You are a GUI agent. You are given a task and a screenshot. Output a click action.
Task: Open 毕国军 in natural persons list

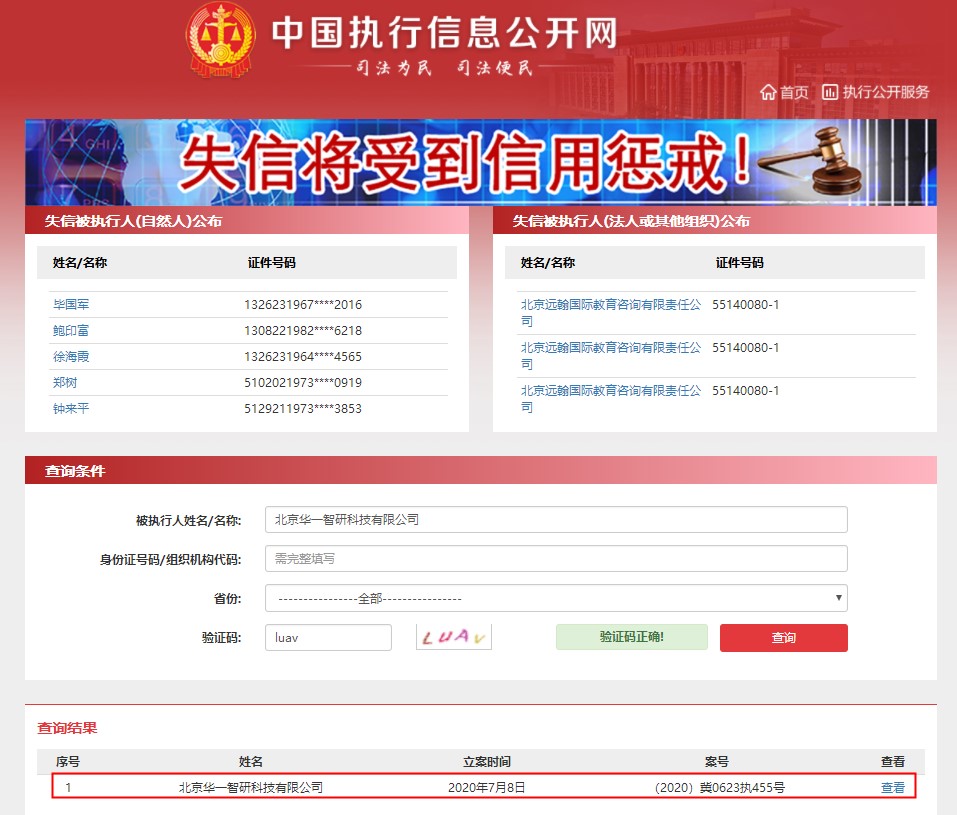click(x=71, y=304)
